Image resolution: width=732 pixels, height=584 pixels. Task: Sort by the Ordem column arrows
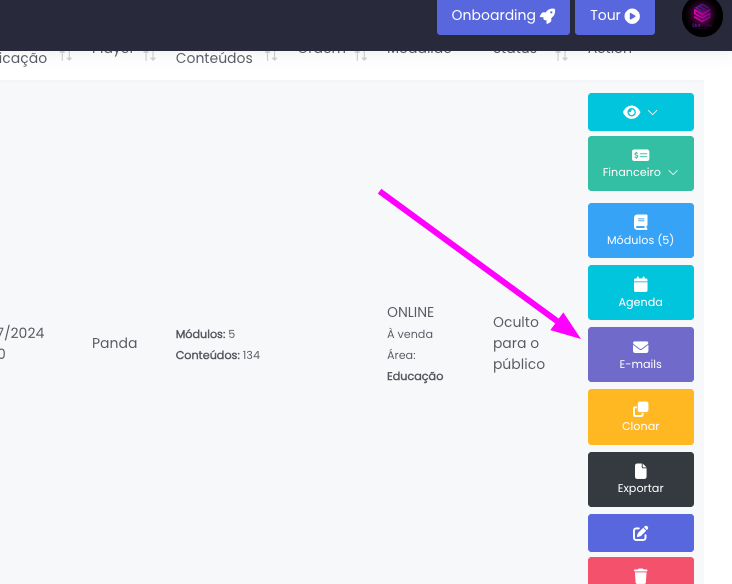click(x=362, y=54)
